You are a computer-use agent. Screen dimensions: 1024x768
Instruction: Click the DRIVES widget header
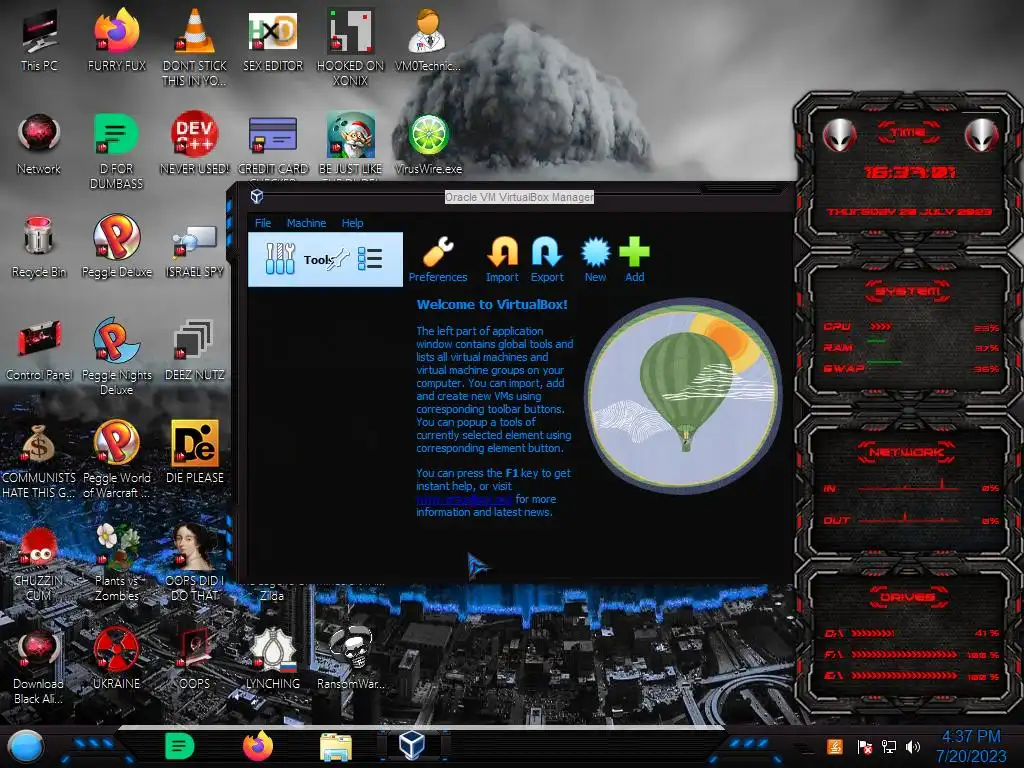[908, 597]
